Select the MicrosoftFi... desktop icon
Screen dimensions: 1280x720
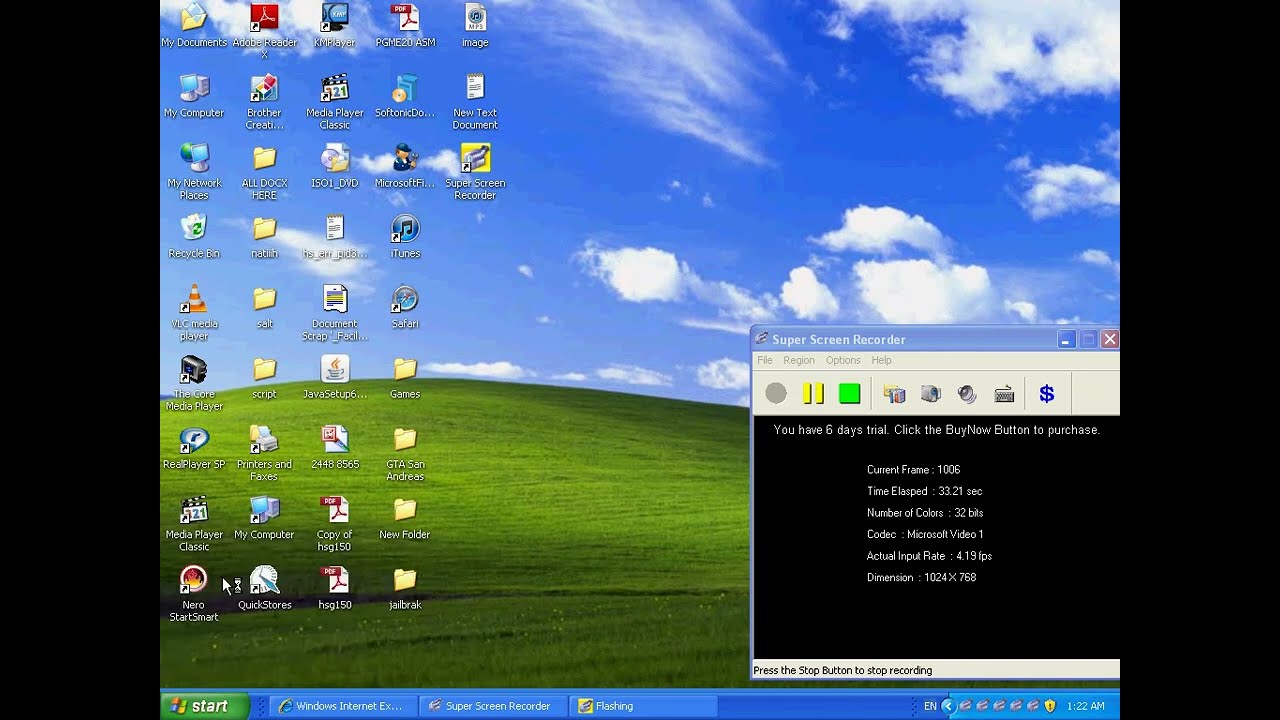405,166
